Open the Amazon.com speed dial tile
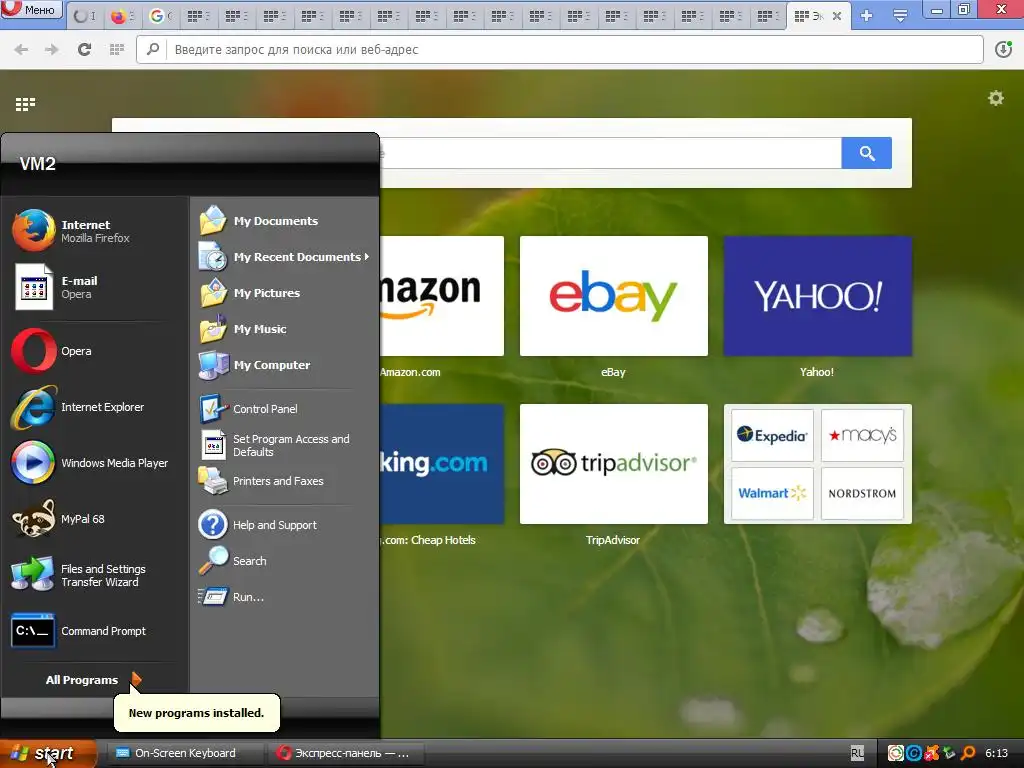 coord(441,296)
